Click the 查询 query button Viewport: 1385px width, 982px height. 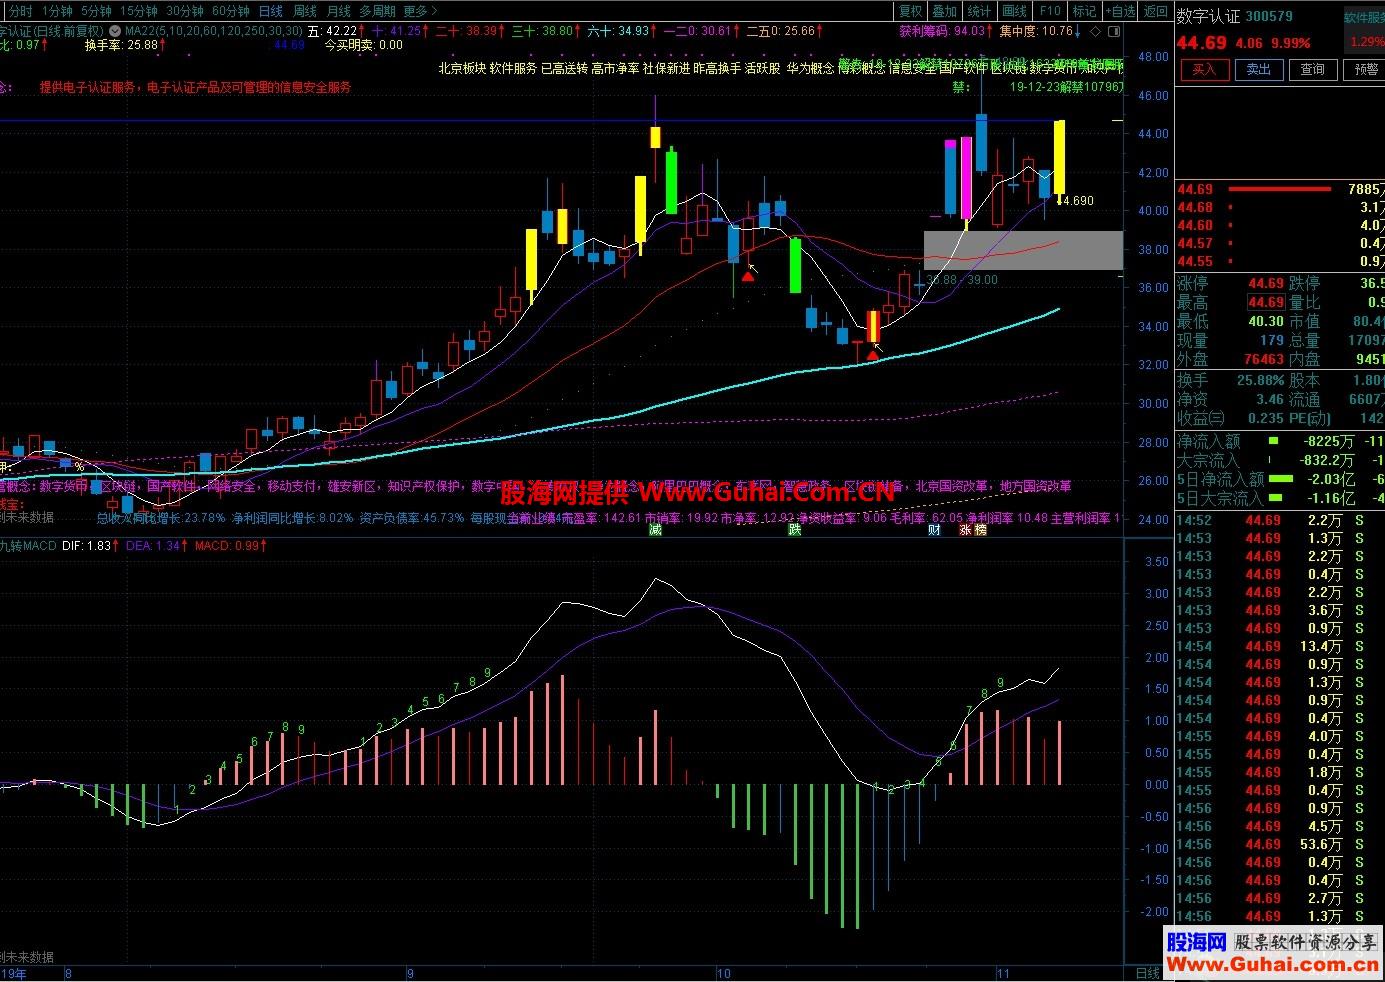click(1312, 69)
